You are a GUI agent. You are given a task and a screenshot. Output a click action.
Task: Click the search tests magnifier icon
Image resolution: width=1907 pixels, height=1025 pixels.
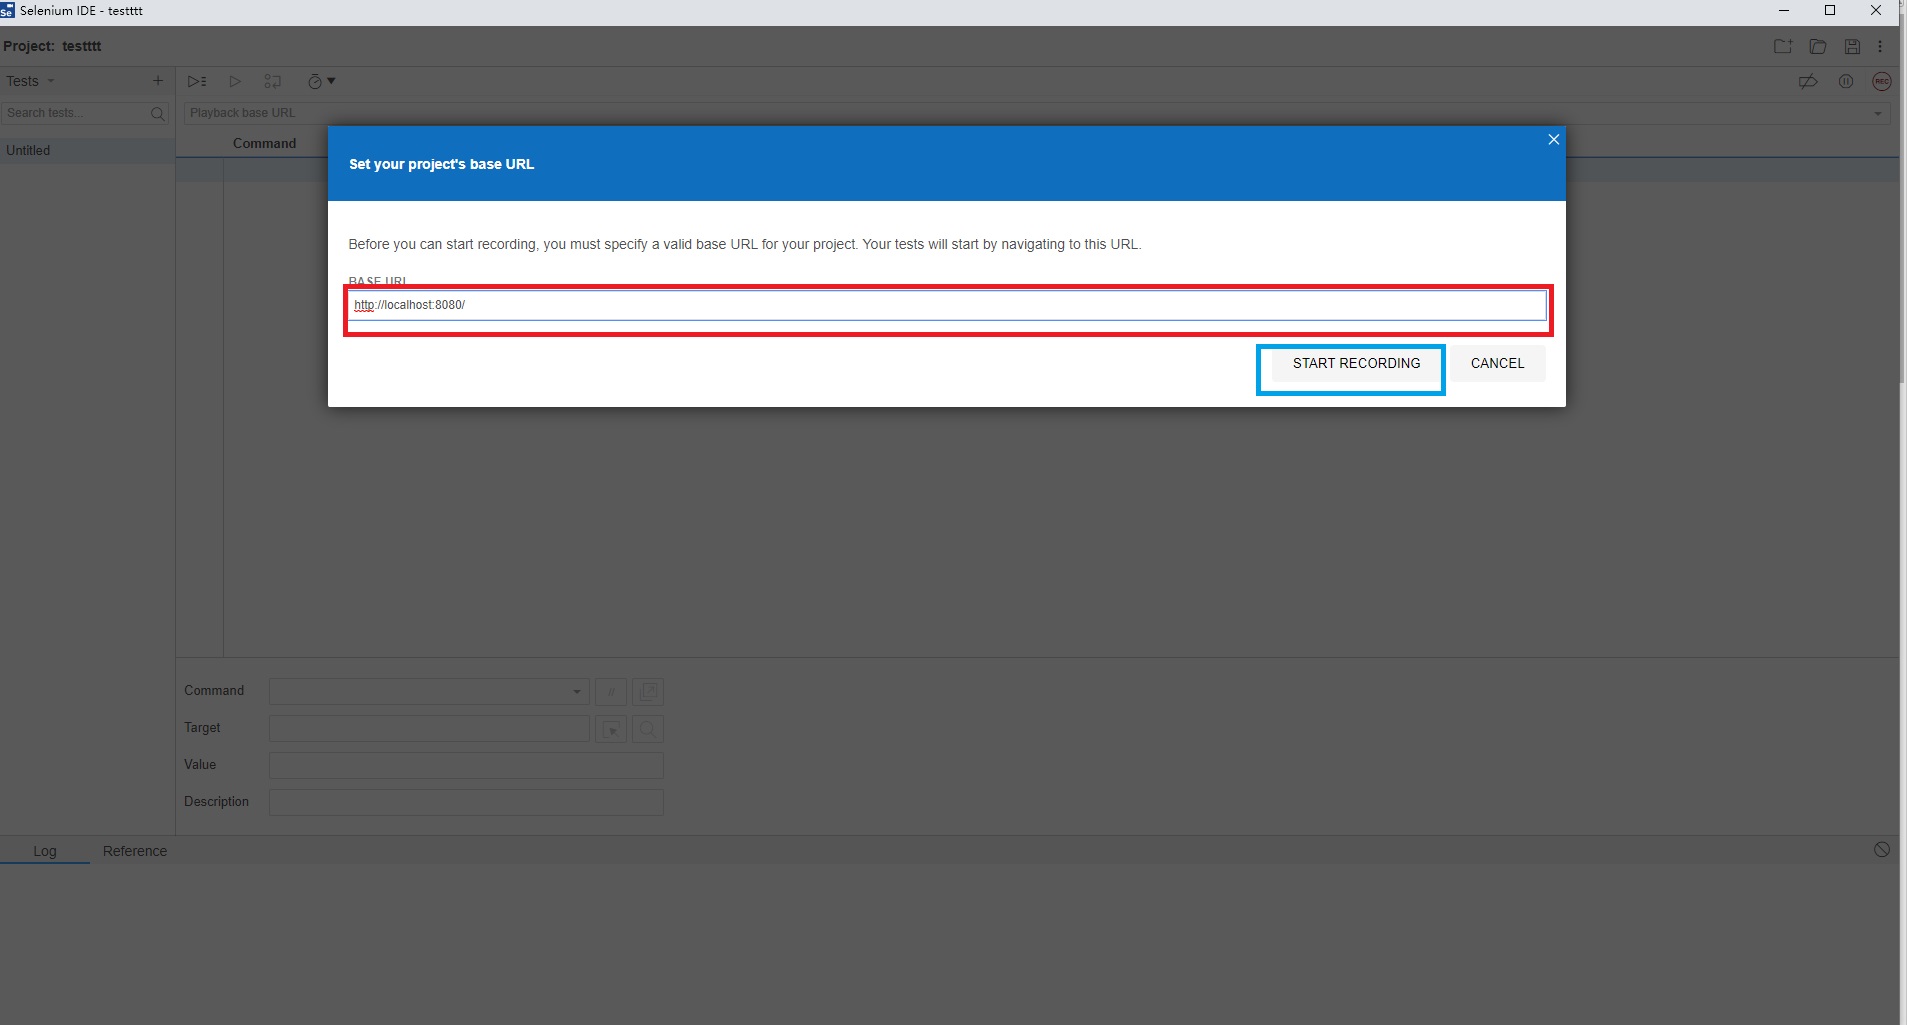click(157, 114)
